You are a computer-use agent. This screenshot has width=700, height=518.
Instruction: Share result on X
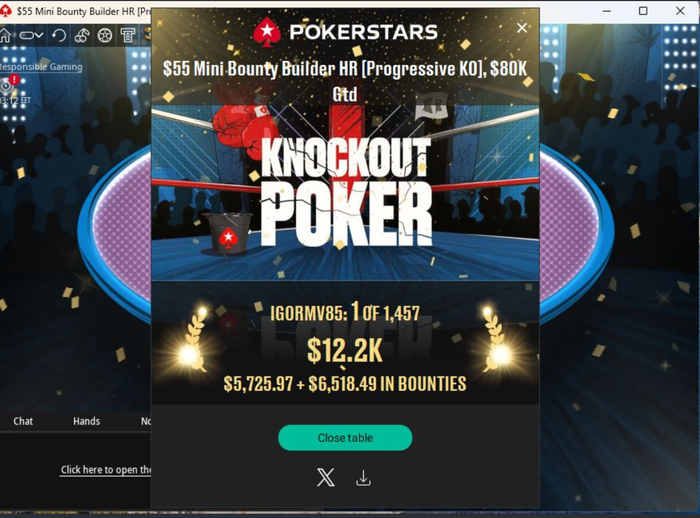pyautogui.click(x=325, y=478)
